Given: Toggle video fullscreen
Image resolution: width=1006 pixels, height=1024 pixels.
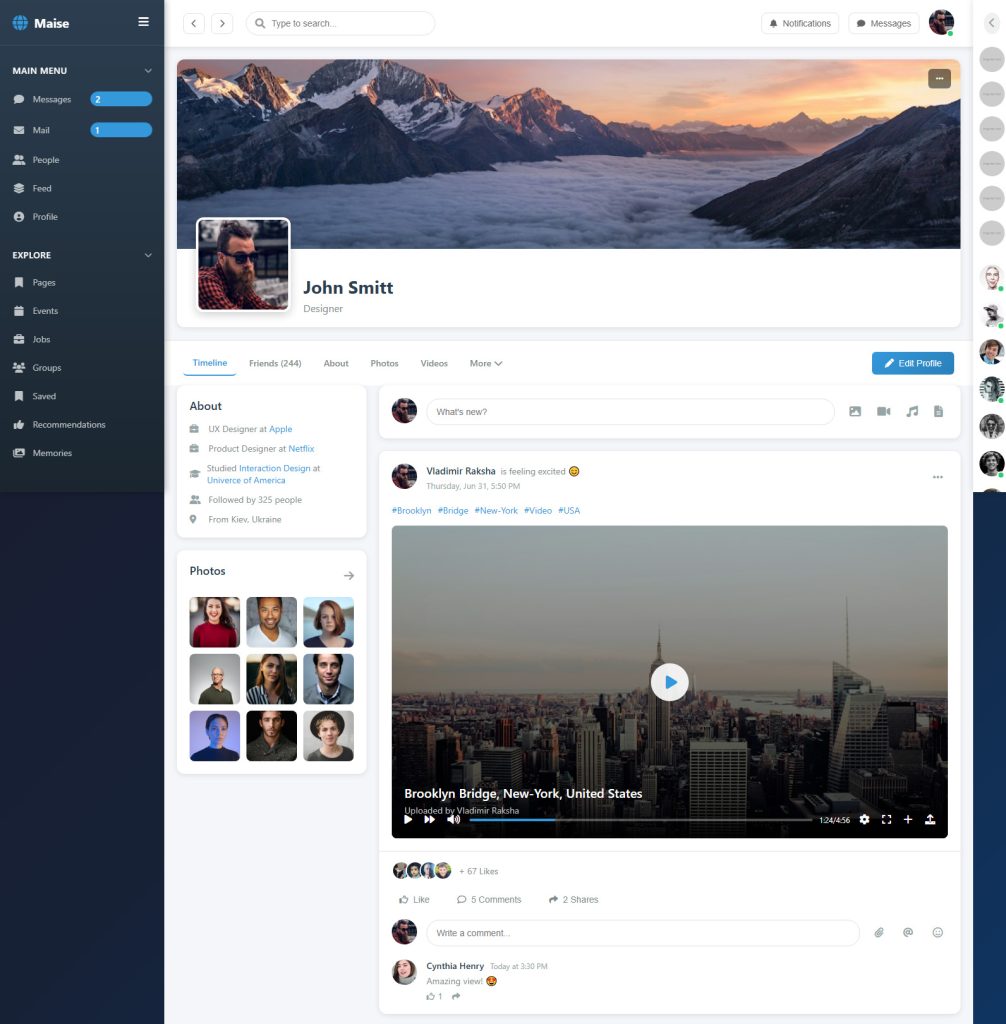Looking at the screenshot, I should tap(886, 820).
